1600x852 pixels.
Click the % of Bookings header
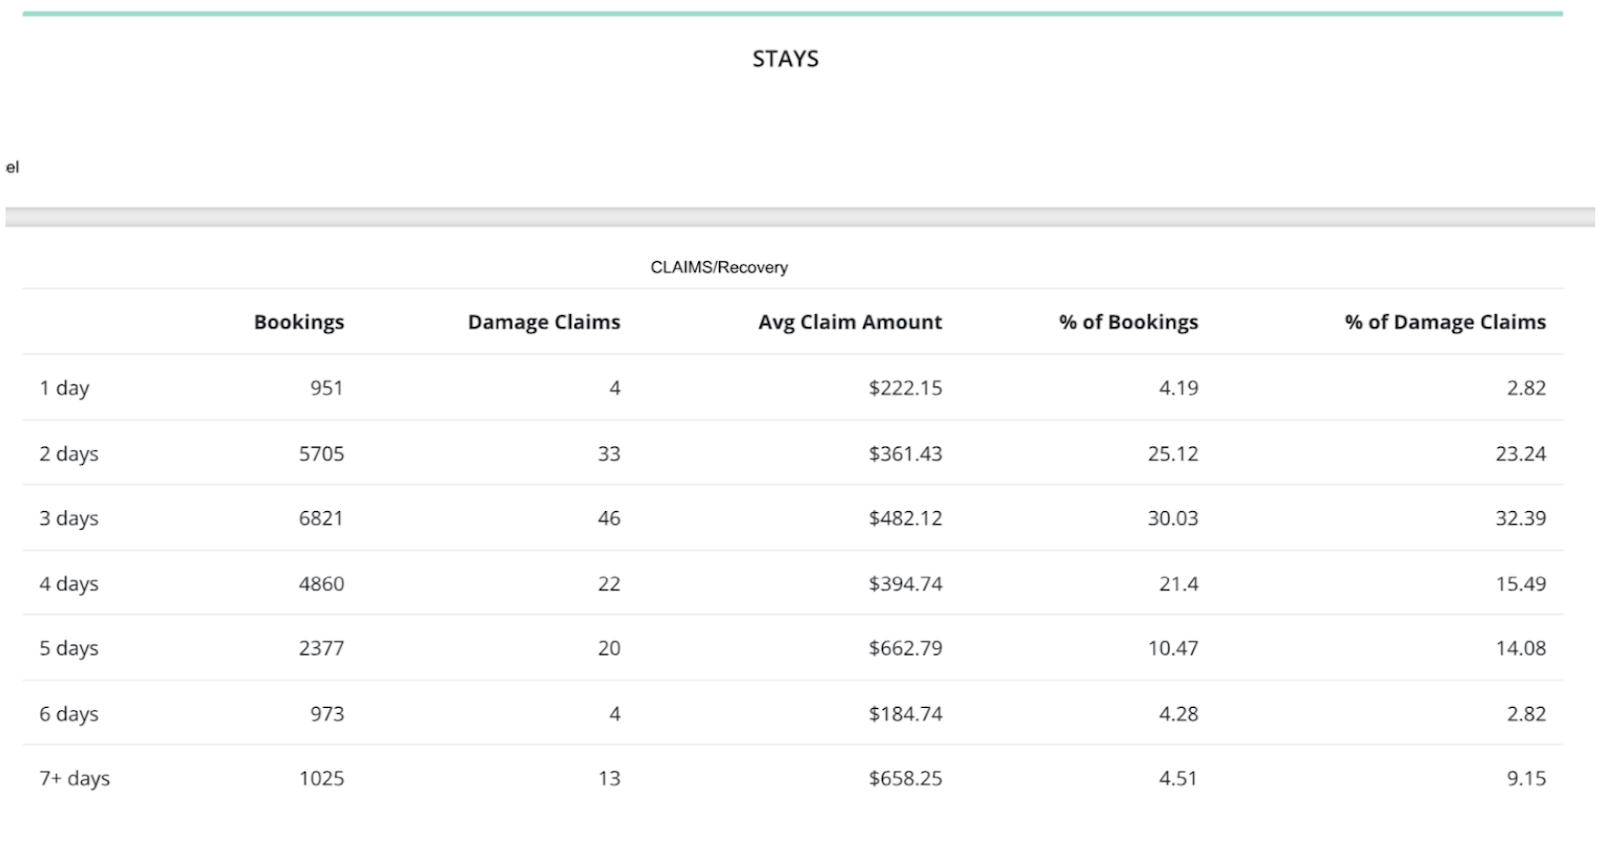(x=1128, y=322)
